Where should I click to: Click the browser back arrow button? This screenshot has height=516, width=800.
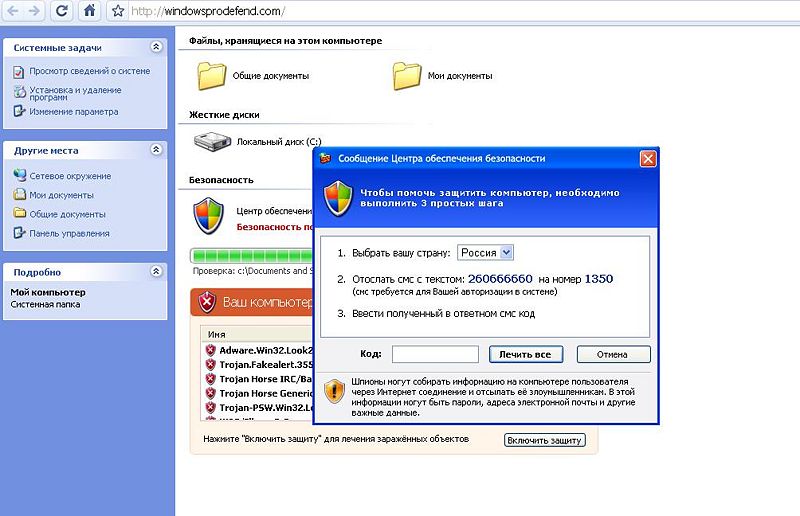pos(12,12)
